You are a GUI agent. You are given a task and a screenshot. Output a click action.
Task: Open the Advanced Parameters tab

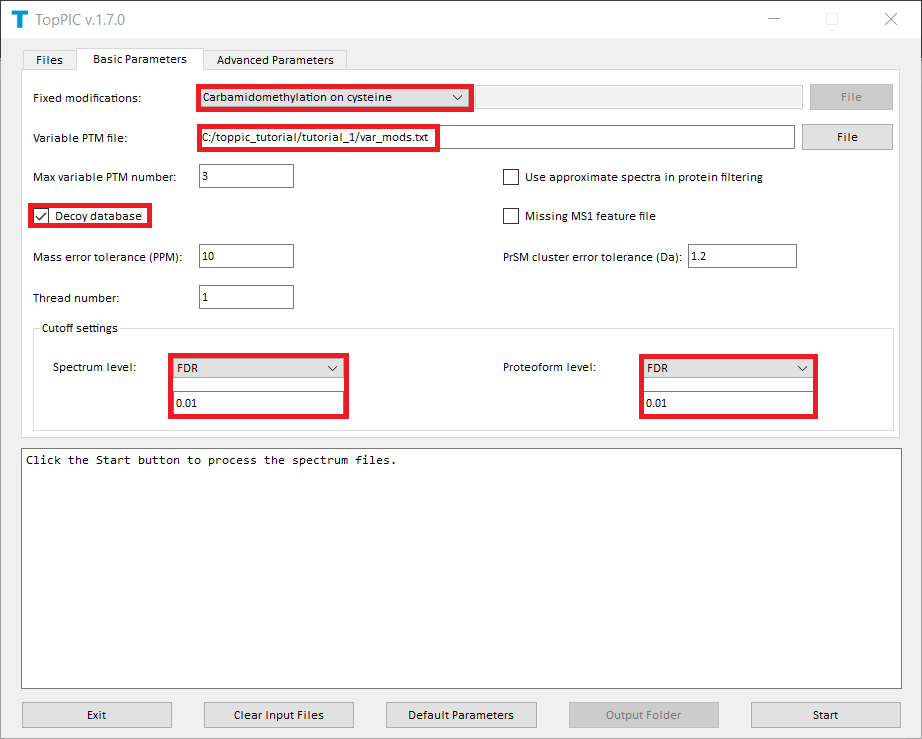pyautogui.click(x=275, y=60)
